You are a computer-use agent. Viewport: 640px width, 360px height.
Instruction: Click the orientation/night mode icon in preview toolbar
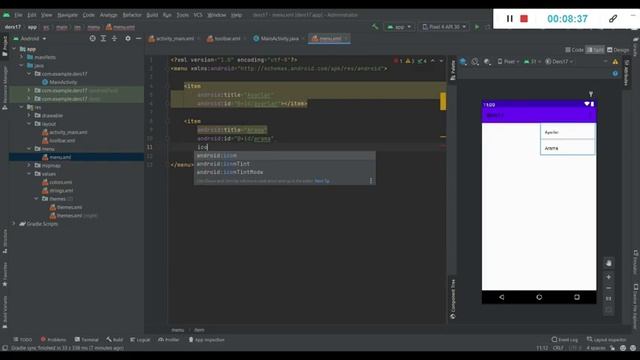click(475, 62)
